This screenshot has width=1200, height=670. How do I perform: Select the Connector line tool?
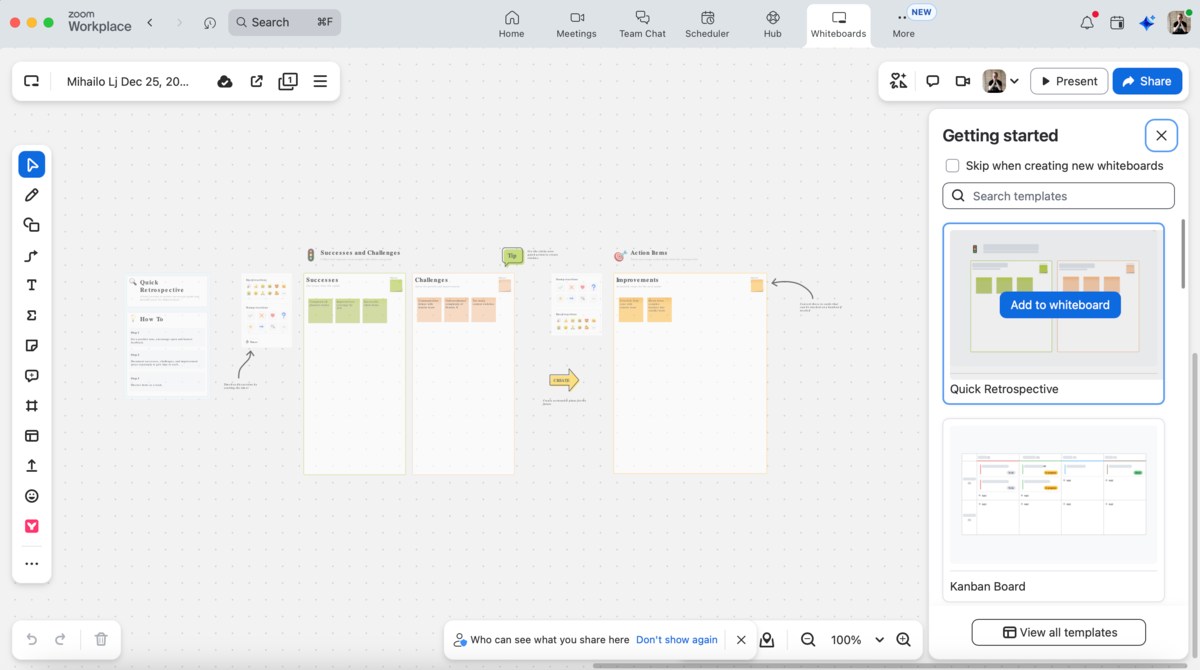(31, 256)
